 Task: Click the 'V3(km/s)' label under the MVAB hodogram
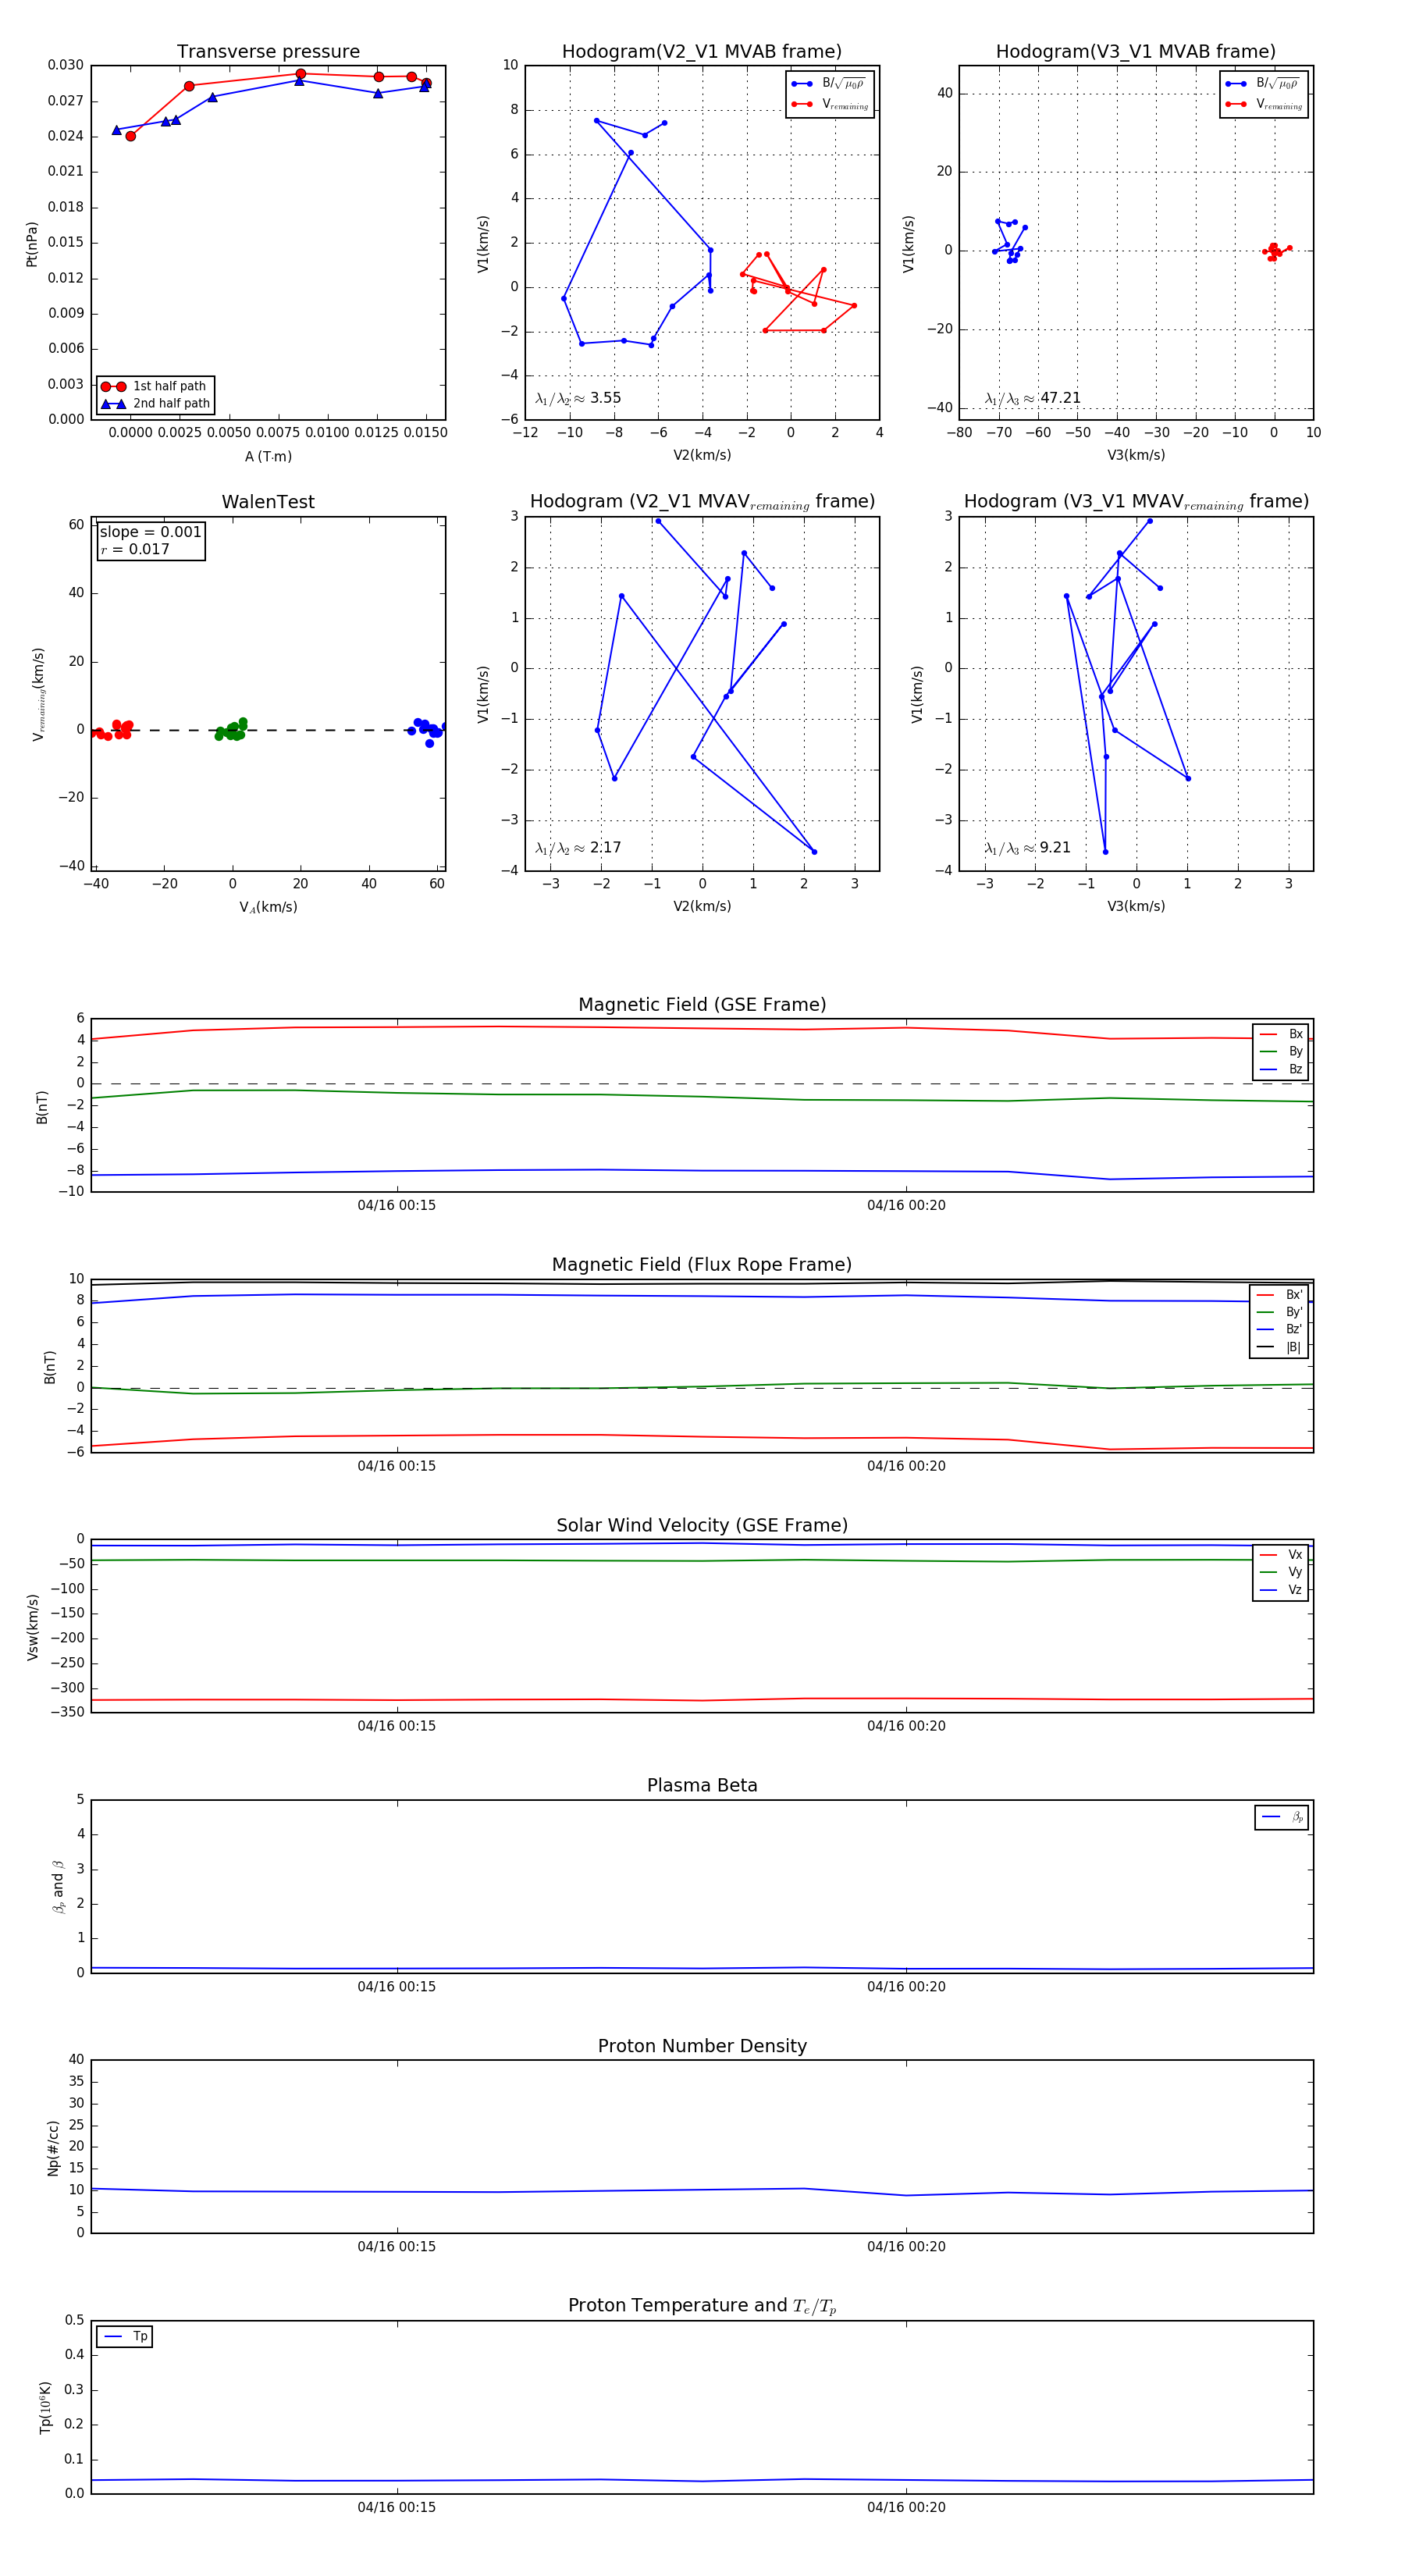click(1136, 456)
